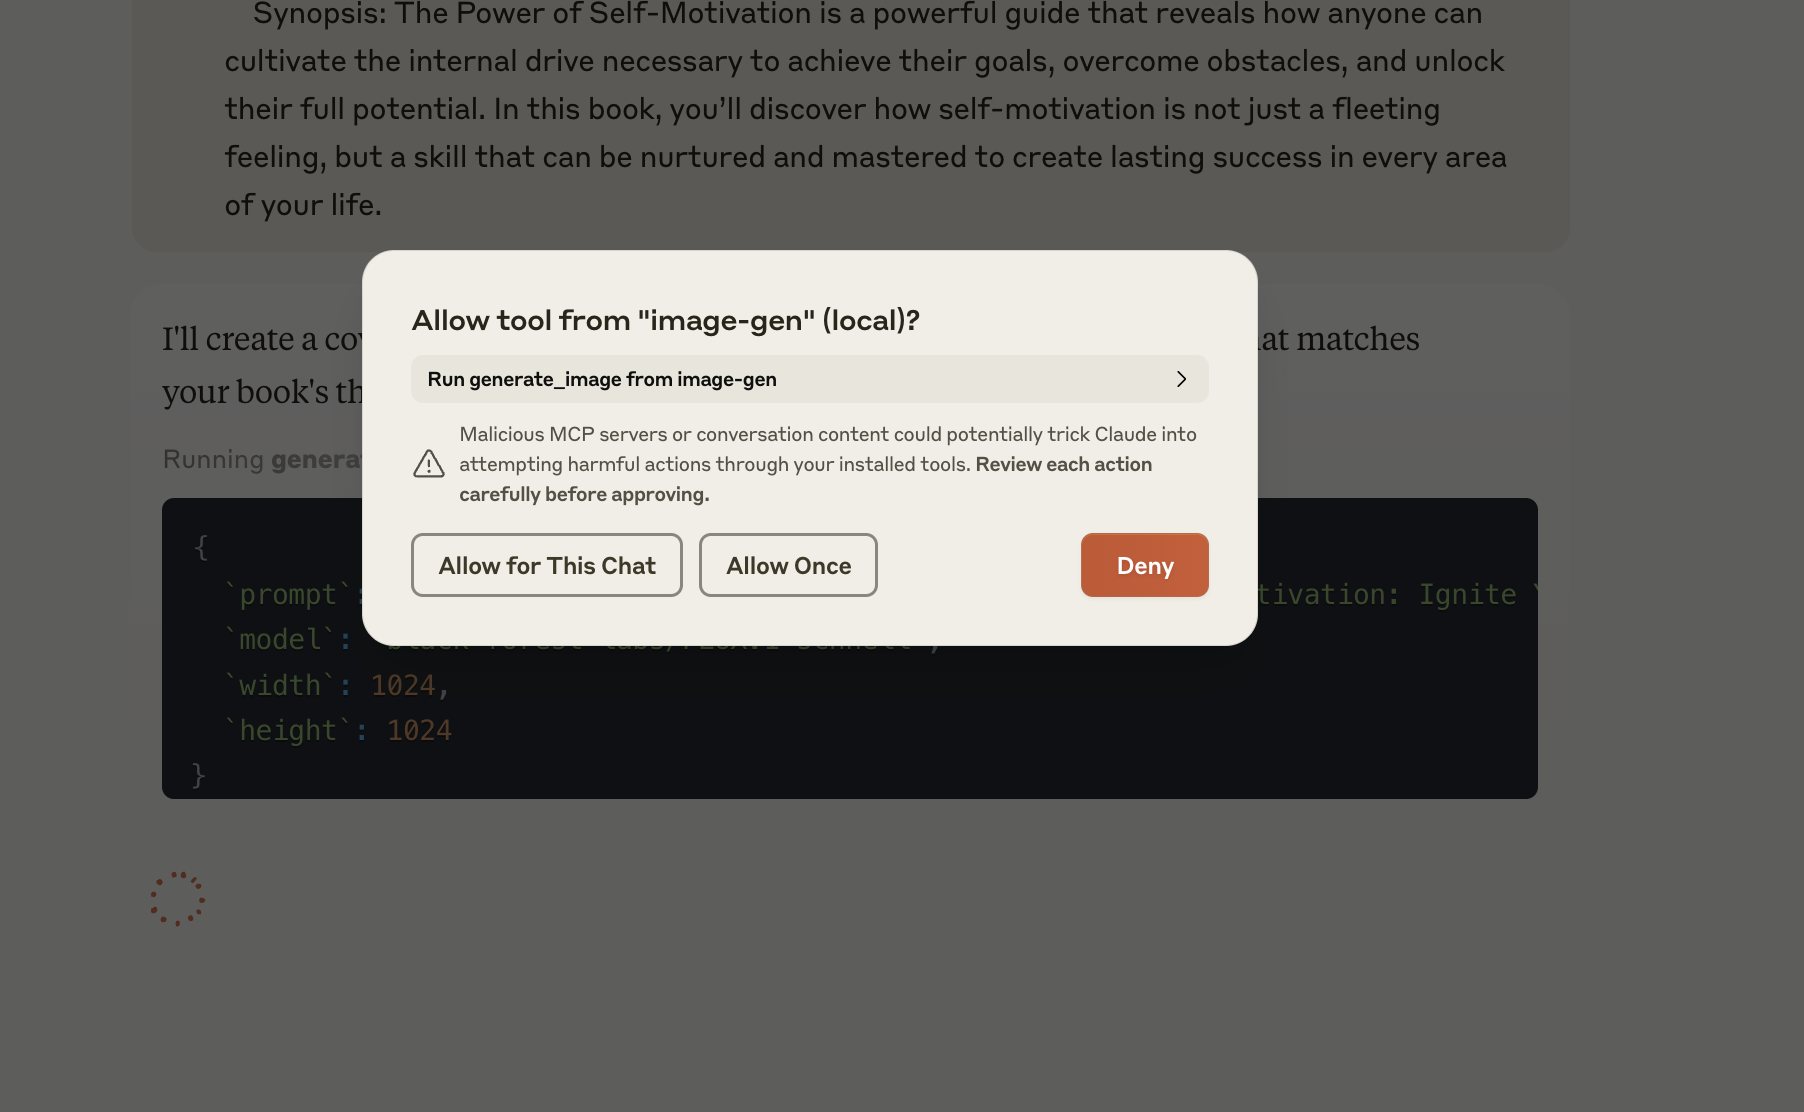Click the 'Malicious MCP servers' warning sentence
Viewport: 1804px width, 1112px height.
coord(828,449)
